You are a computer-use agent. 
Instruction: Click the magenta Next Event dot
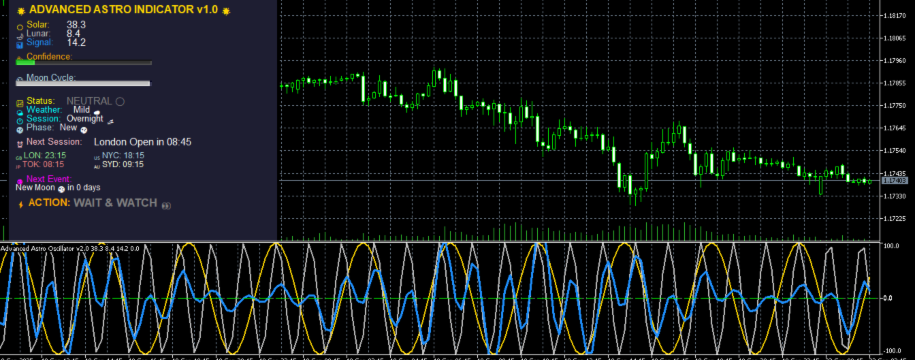(20, 181)
